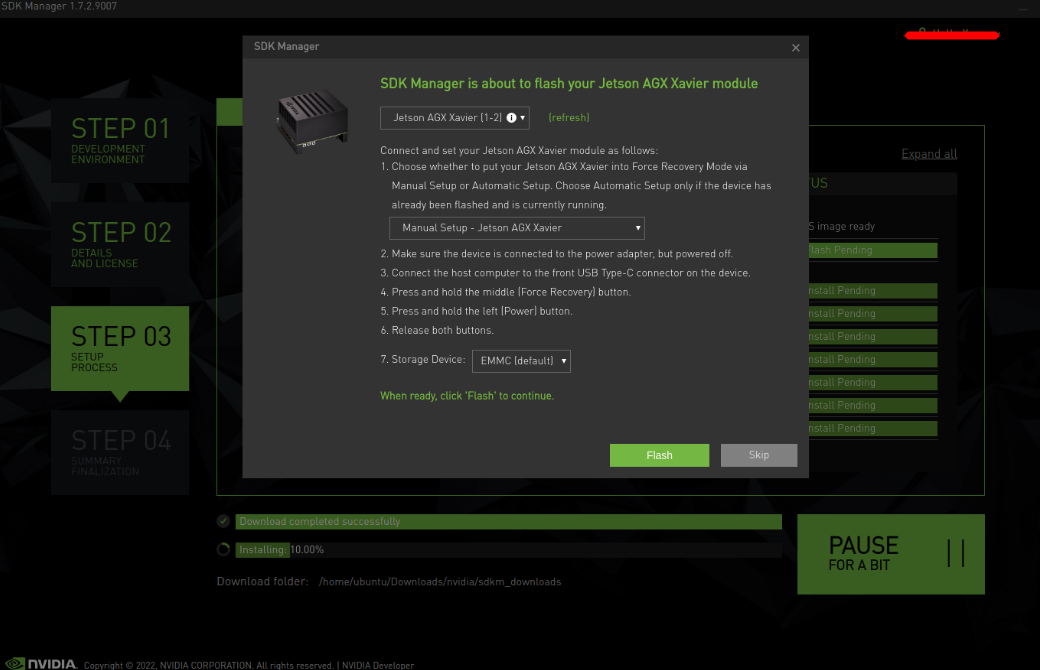Click step 3 USB Type-C connector instruction
Screen dimensions: 1040x670
pyautogui.click(x=565, y=273)
